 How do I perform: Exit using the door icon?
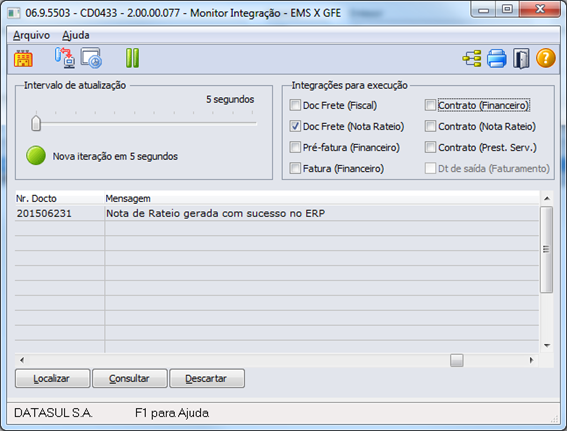coord(521,58)
